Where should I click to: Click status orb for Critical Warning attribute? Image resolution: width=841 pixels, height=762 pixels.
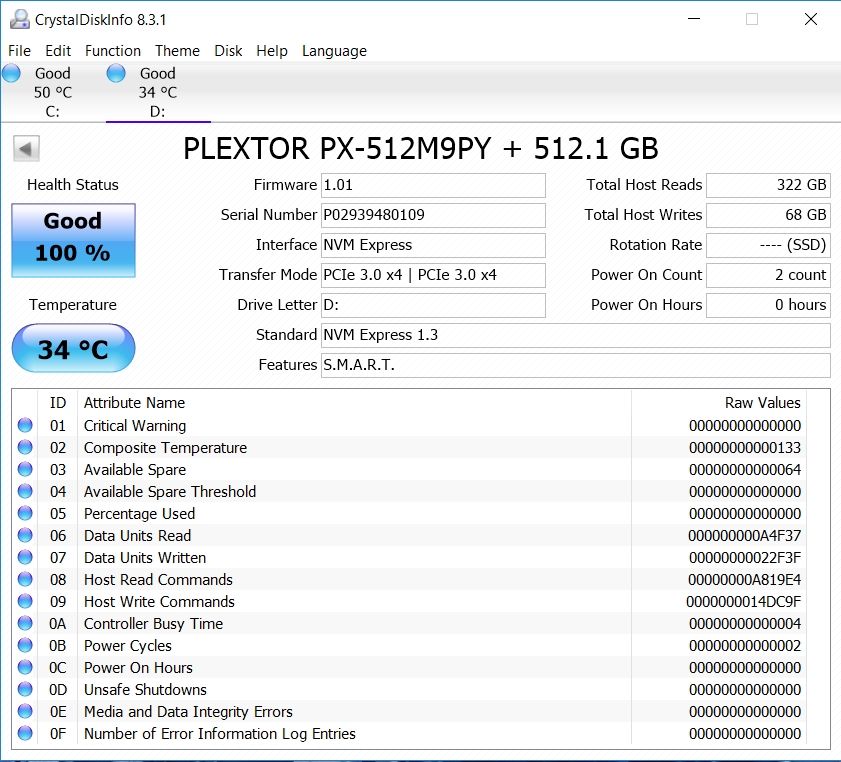click(25, 426)
